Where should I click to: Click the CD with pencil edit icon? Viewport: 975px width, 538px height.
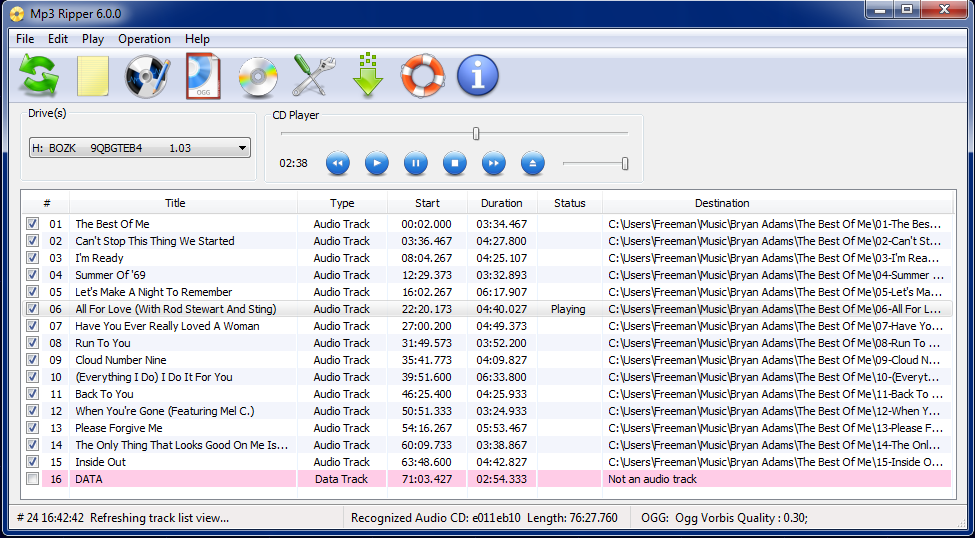click(x=147, y=76)
